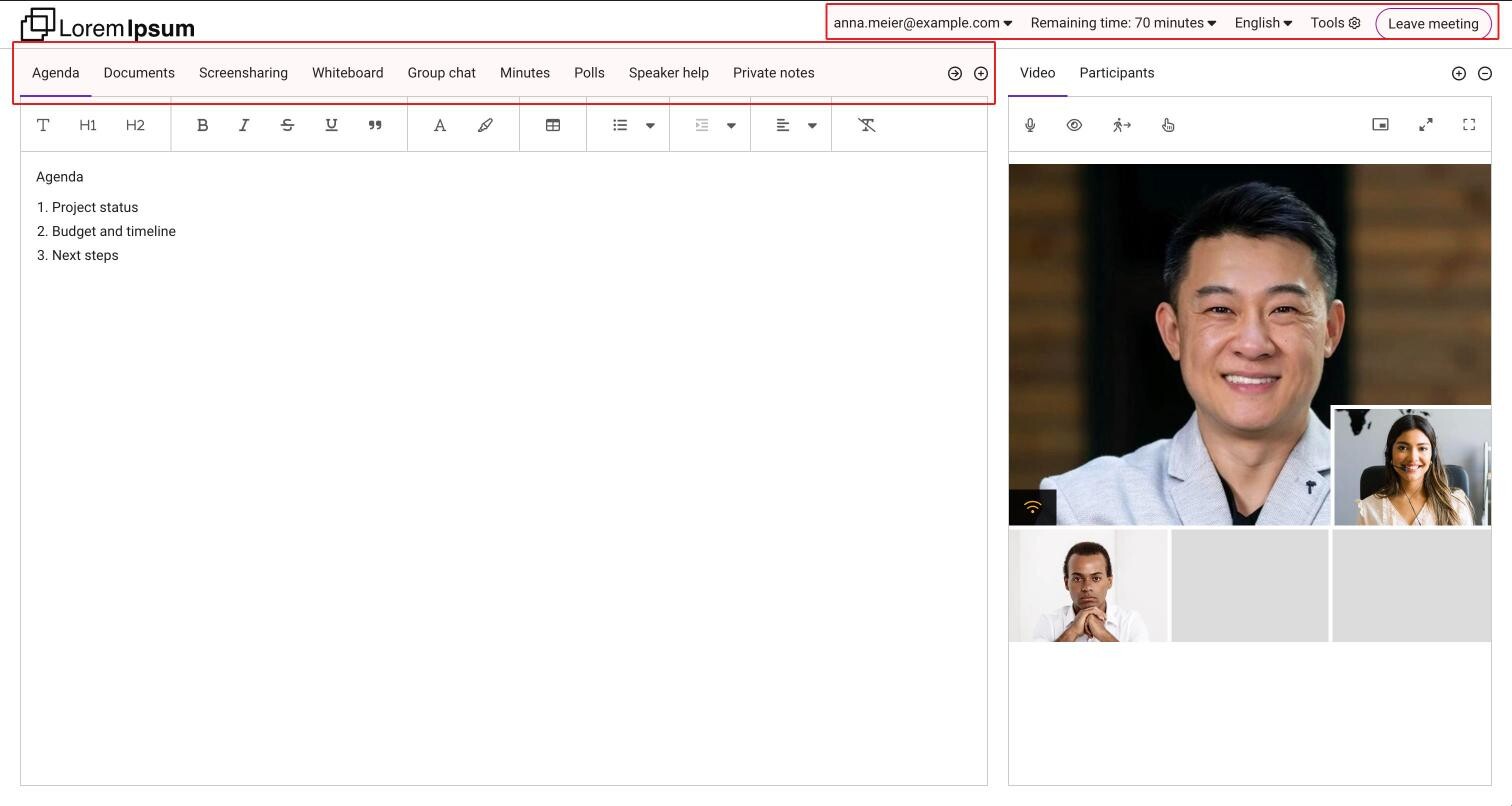Click the minus icon in video panel header

[x=1485, y=73]
